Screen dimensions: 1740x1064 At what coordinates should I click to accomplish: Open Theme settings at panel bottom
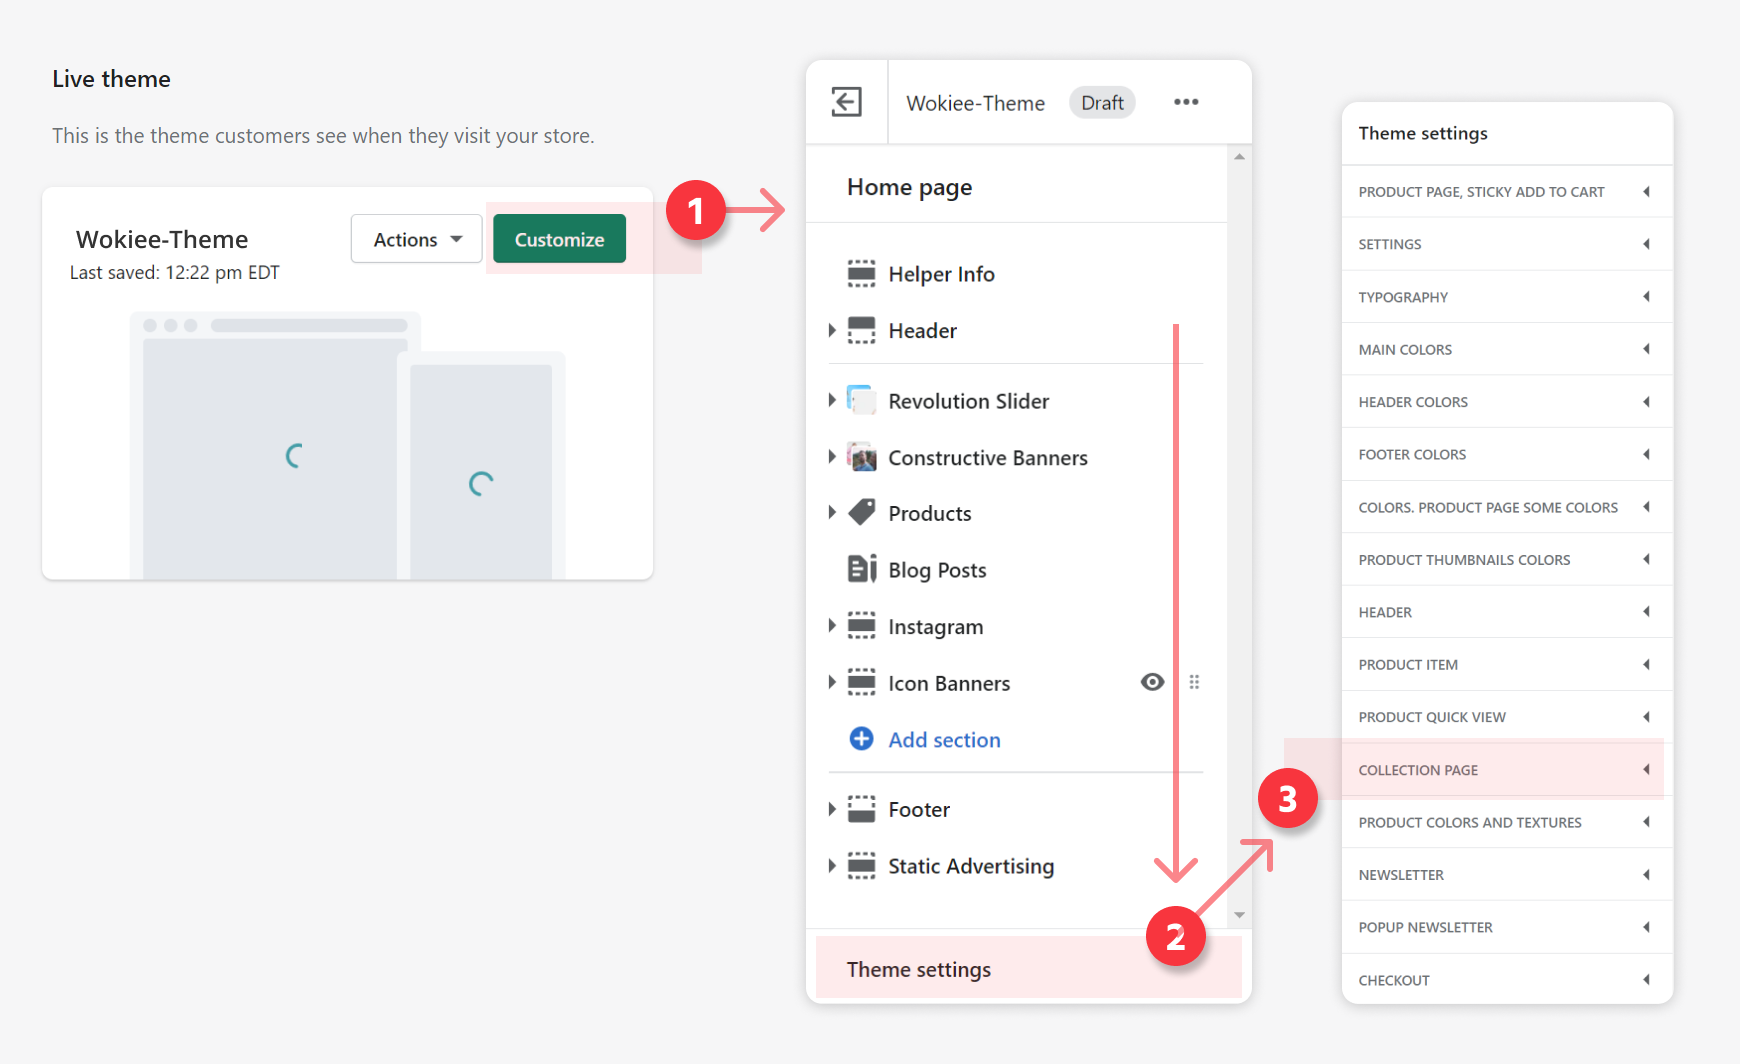919,969
